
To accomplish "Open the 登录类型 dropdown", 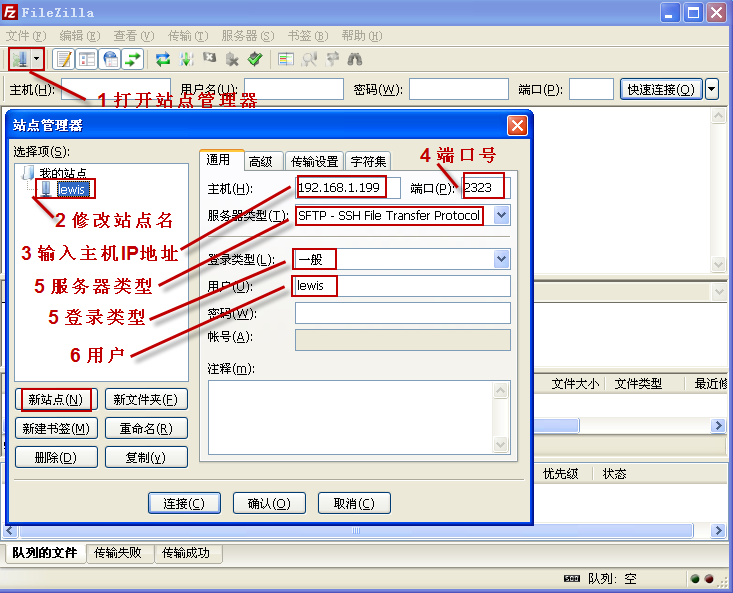I will coord(501,259).
